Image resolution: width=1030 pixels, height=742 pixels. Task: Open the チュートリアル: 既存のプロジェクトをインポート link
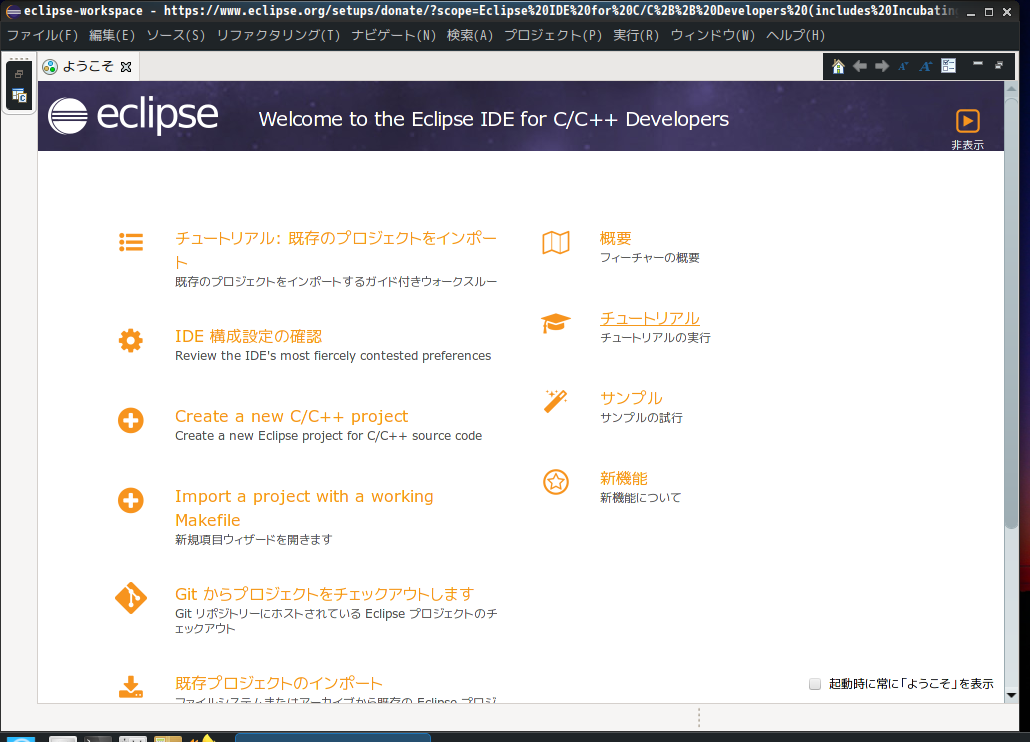pos(336,250)
